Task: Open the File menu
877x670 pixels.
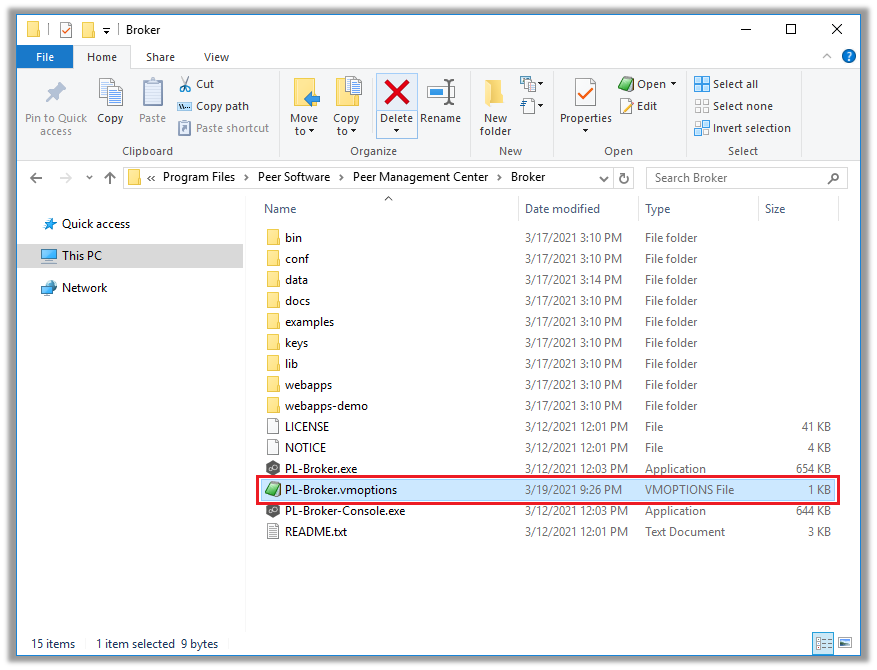Action: tap(44, 57)
